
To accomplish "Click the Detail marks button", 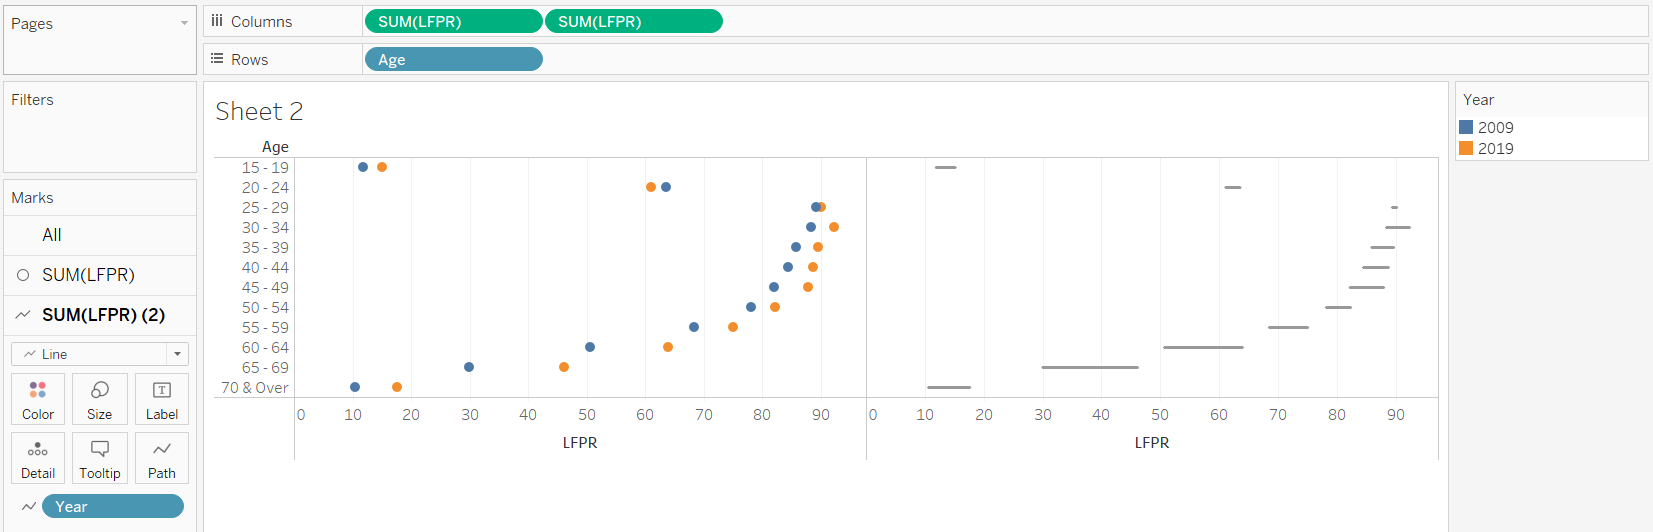I will [x=38, y=458].
